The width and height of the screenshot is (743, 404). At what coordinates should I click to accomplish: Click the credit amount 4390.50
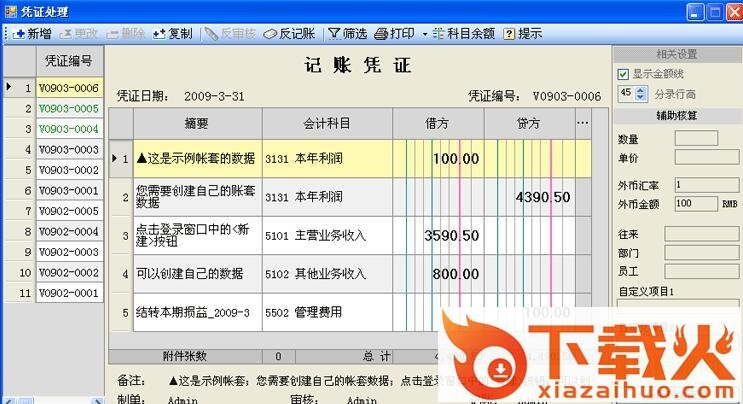click(543, 197)
